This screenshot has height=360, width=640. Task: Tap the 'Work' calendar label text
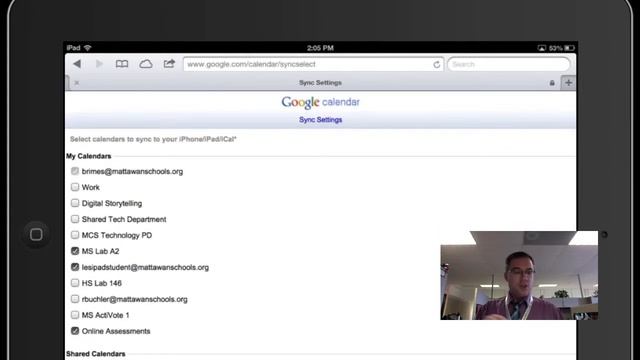(x=91, y=187)
